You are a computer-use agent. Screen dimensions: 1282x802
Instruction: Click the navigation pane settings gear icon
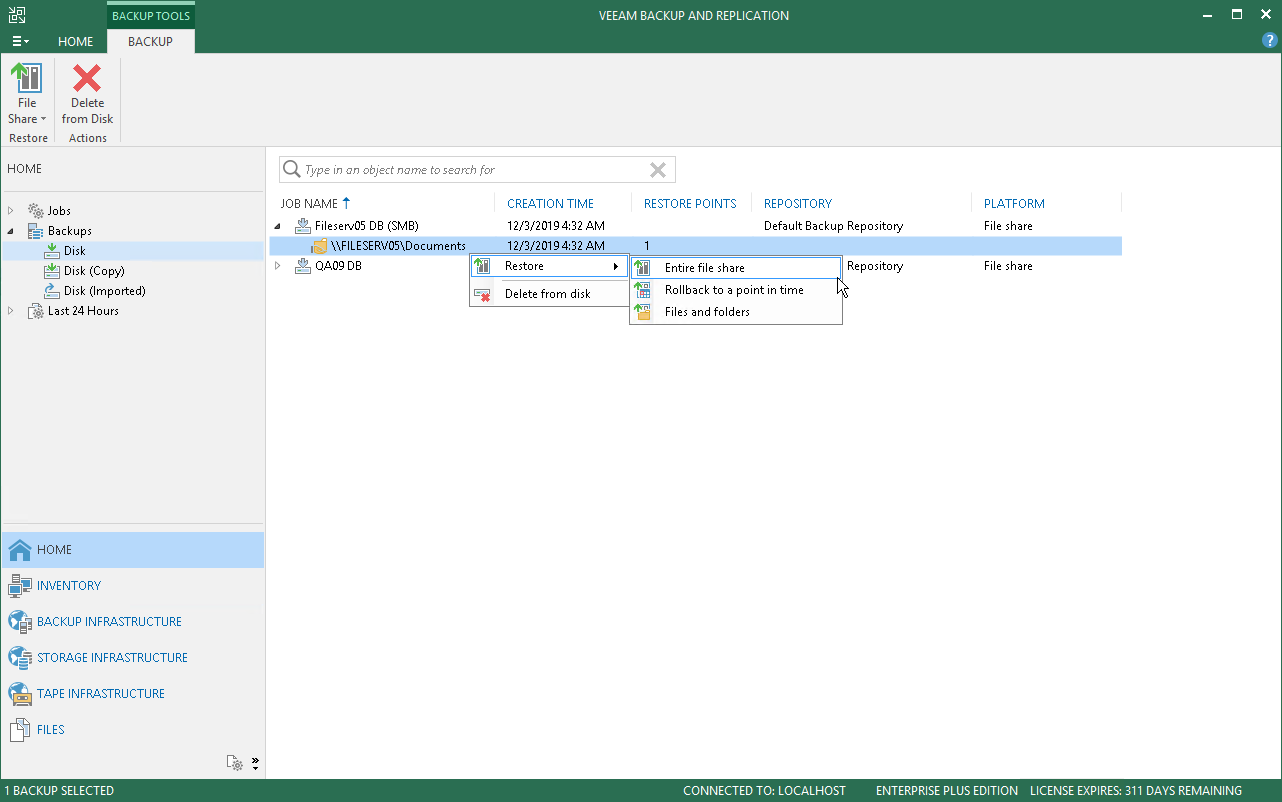(x=235, y=763)
